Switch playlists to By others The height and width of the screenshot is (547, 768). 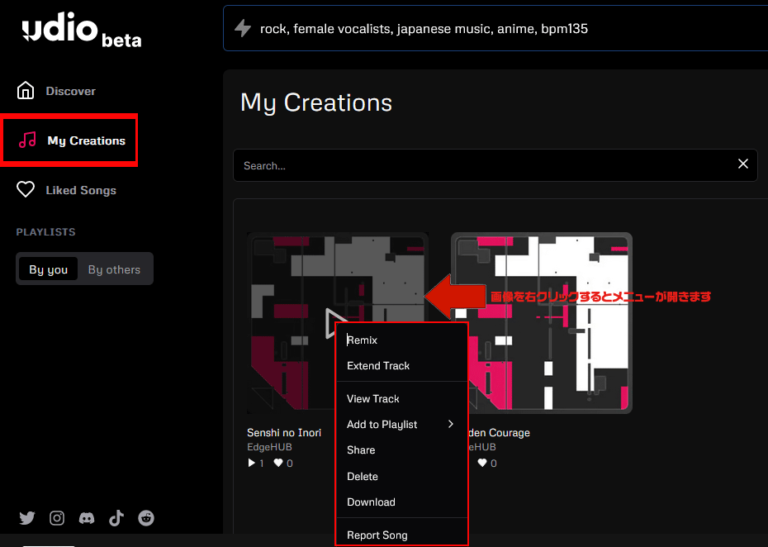pyautogui.click(x=114, y=270)
